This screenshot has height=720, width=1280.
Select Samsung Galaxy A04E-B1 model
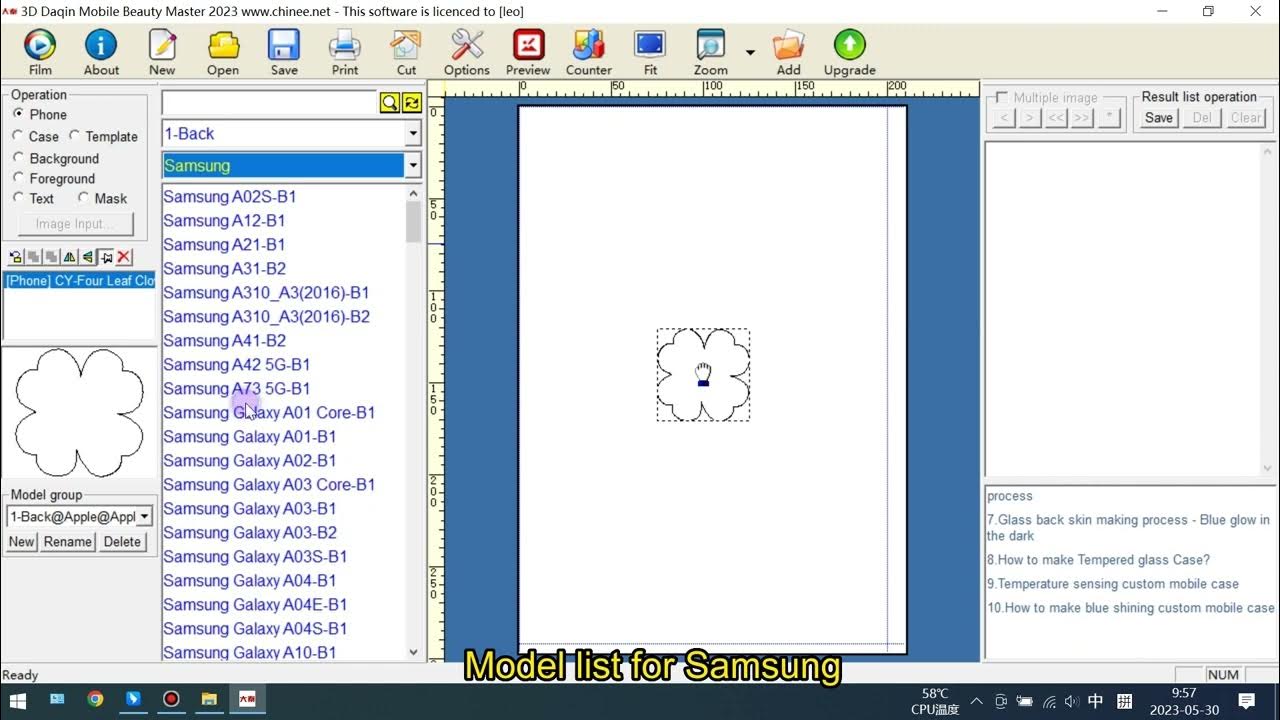click(x=255, y=605)
